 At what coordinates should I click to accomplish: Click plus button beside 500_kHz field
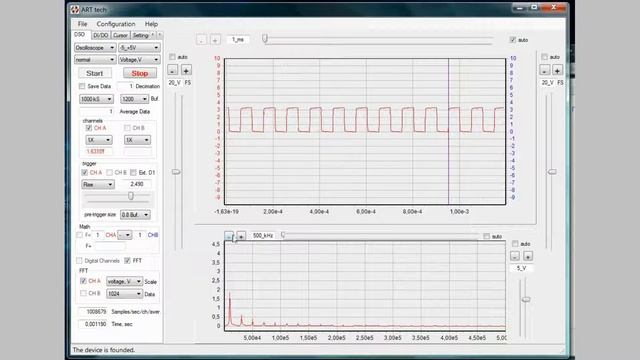click(x=241, y=236)
